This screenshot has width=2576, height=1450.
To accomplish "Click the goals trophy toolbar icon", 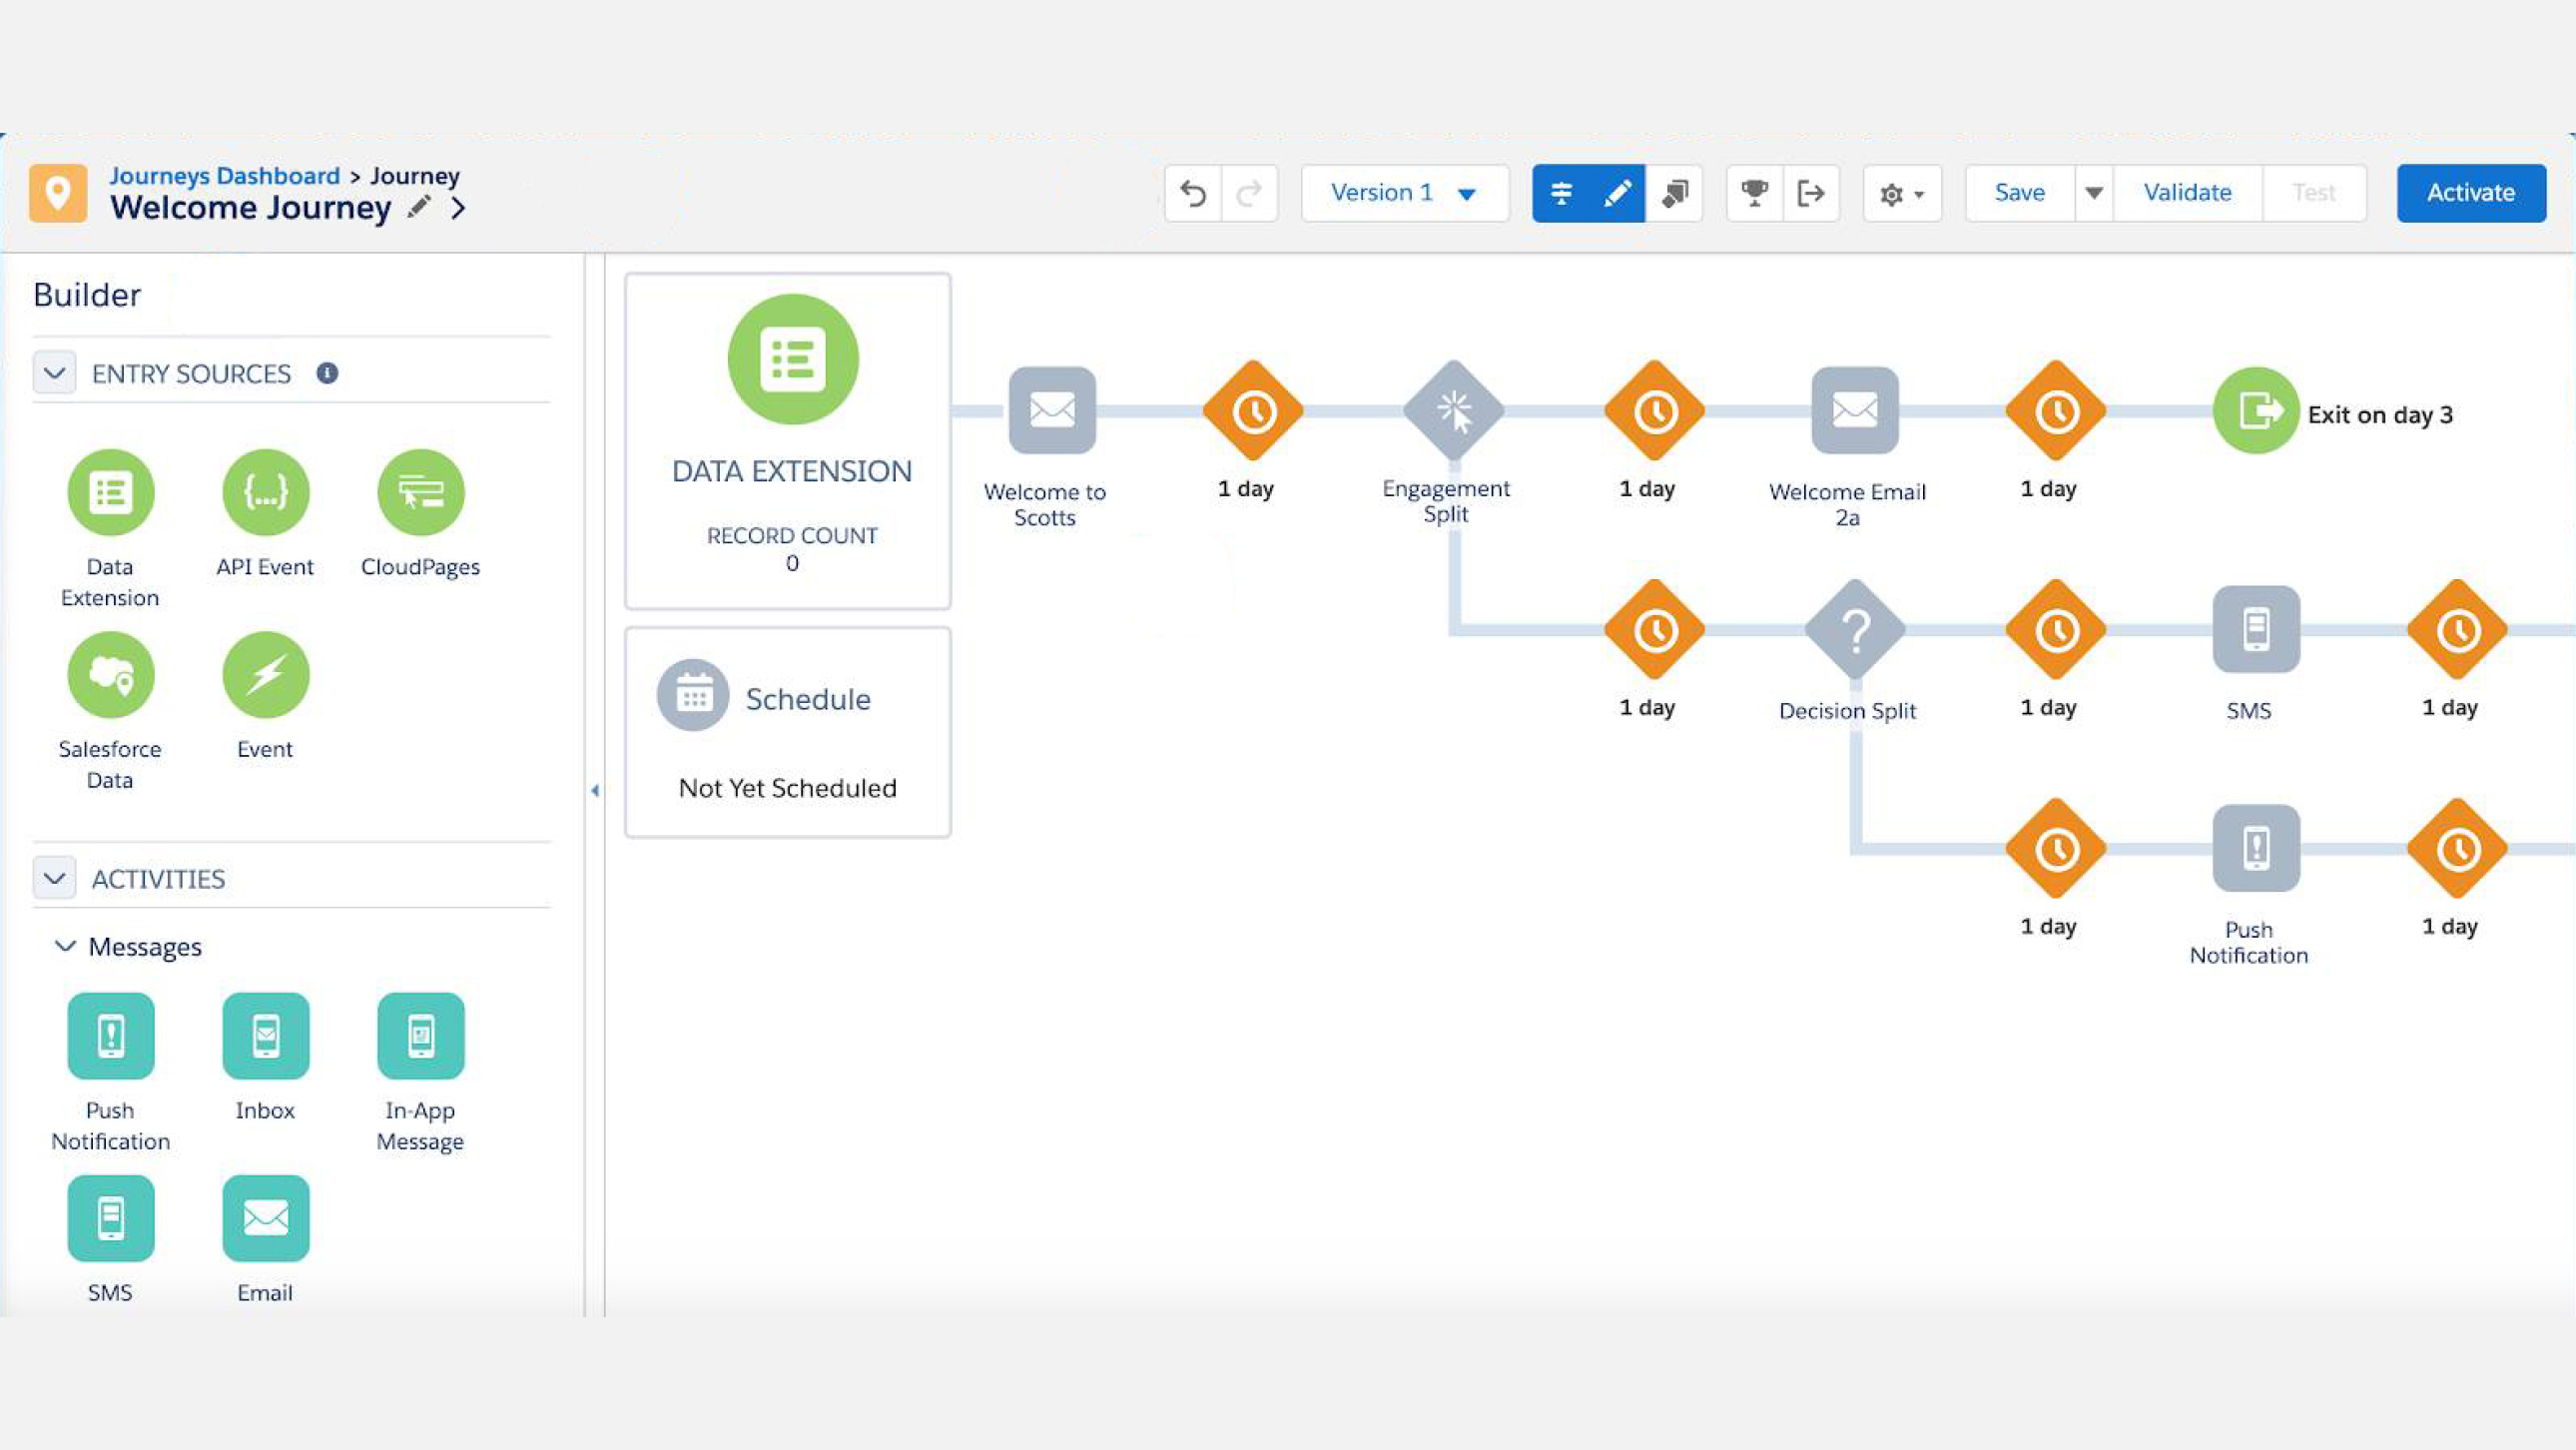I will 1753,193.
